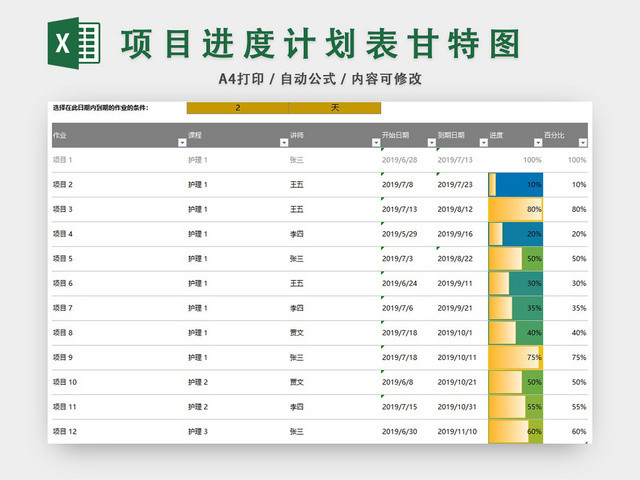This screenshot has width=640, height=480.
Task: Select the 项目 6 progress bar at 30%
Action: click(516, 283)
